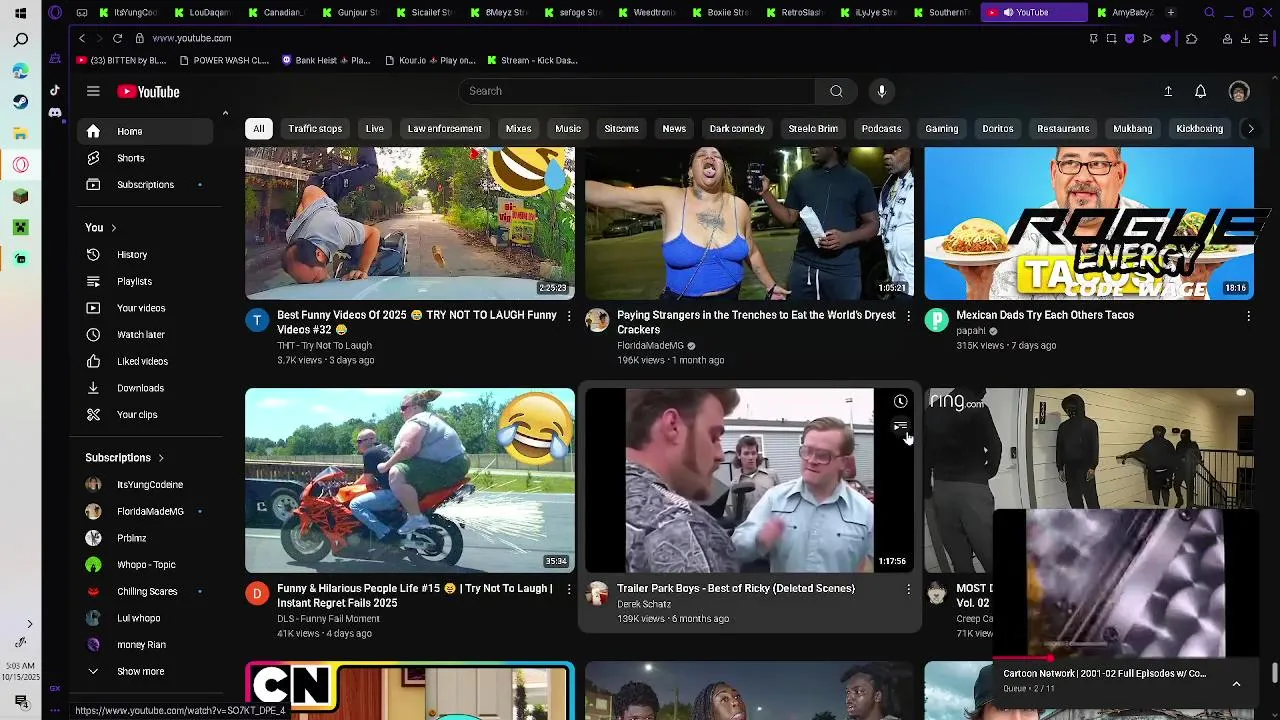Screen dimensions: 1280x720
Task: Expand the miniplayer queue chevron
Action: coord(1237,684)
